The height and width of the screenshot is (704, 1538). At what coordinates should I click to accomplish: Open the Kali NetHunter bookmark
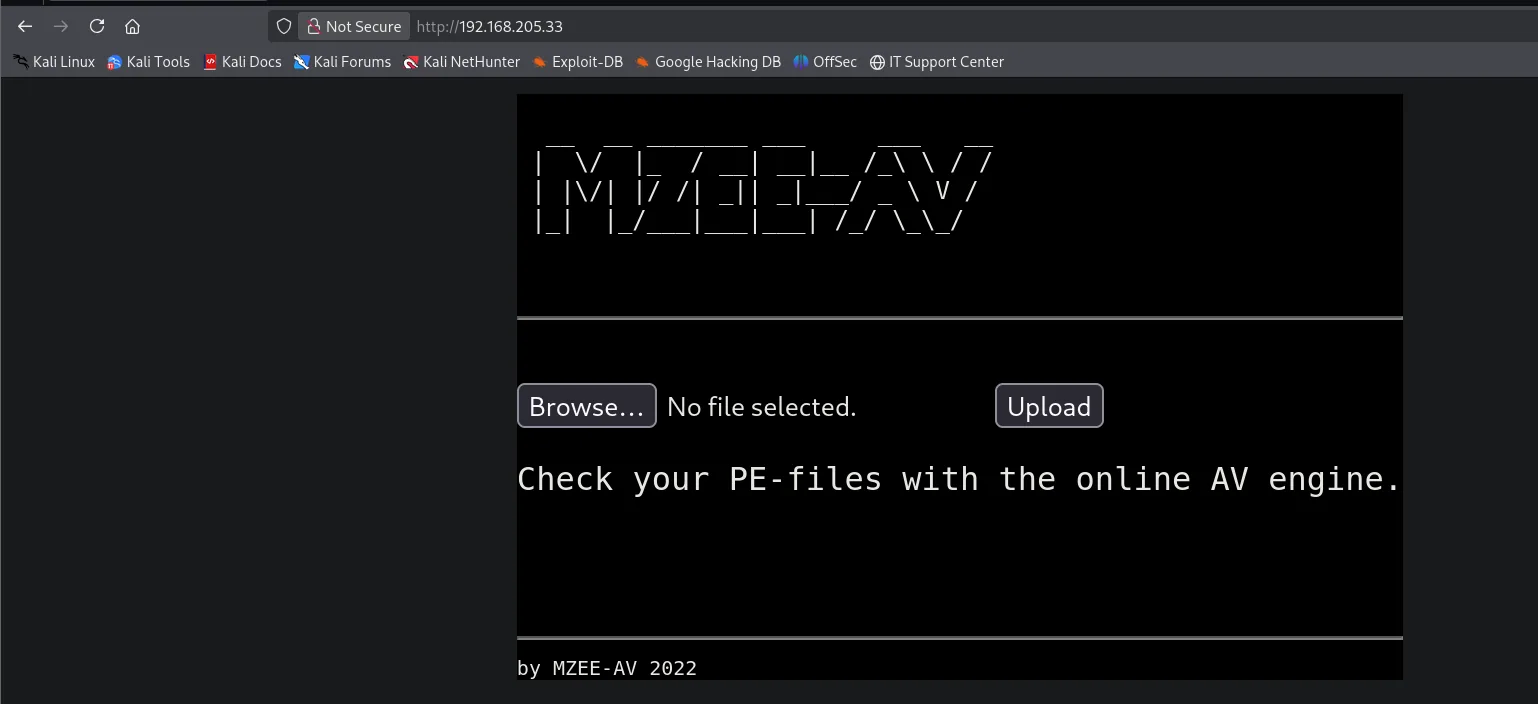461,62
